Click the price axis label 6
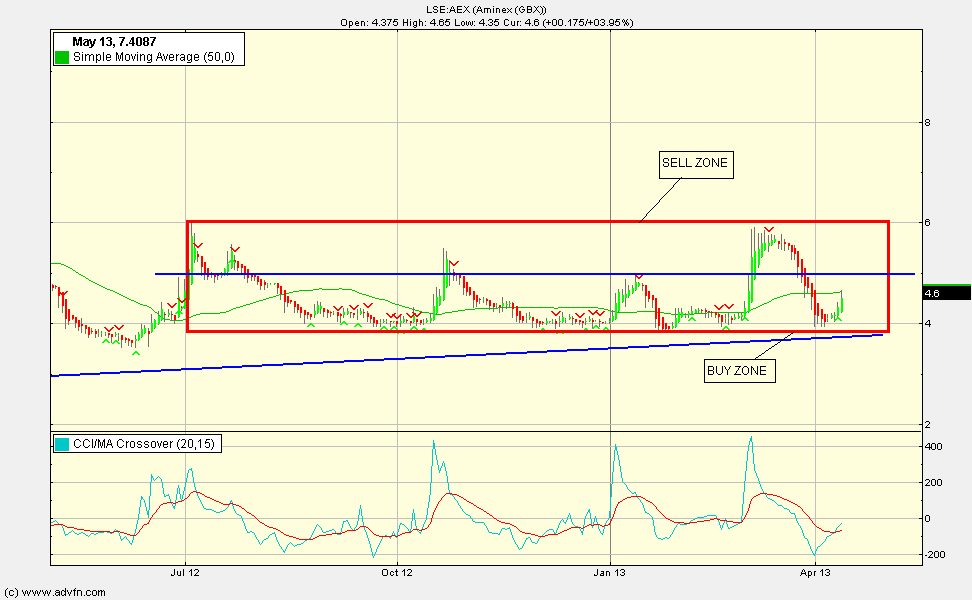The width and height of the screenshot is (972, 600). click(x=928, y=222)
